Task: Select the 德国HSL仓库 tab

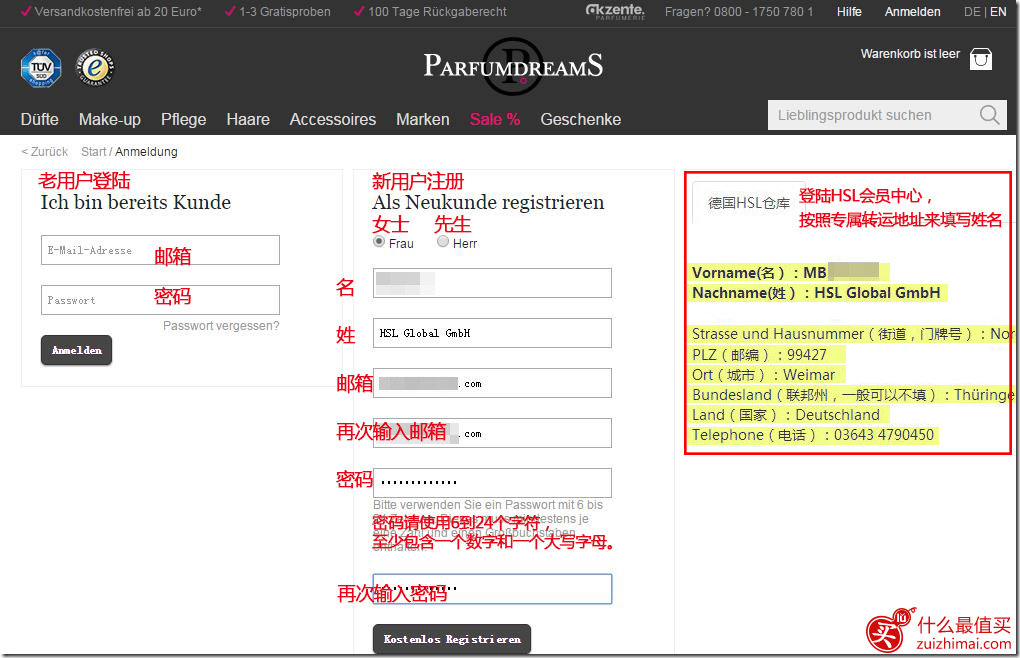Action: 749,203
